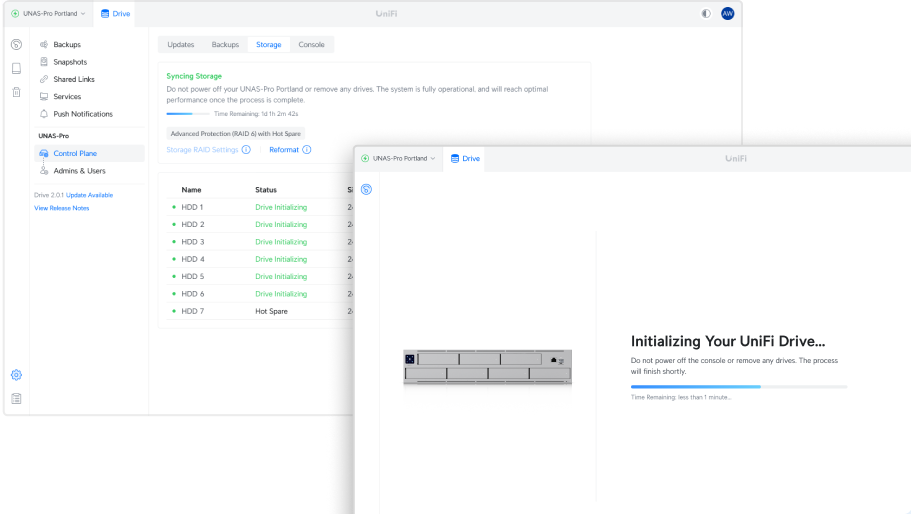Image resolution: width=911 pixels, height=514 pixels.
Task: Click the drive icon in front window sidebar
Action: (366, 189)
